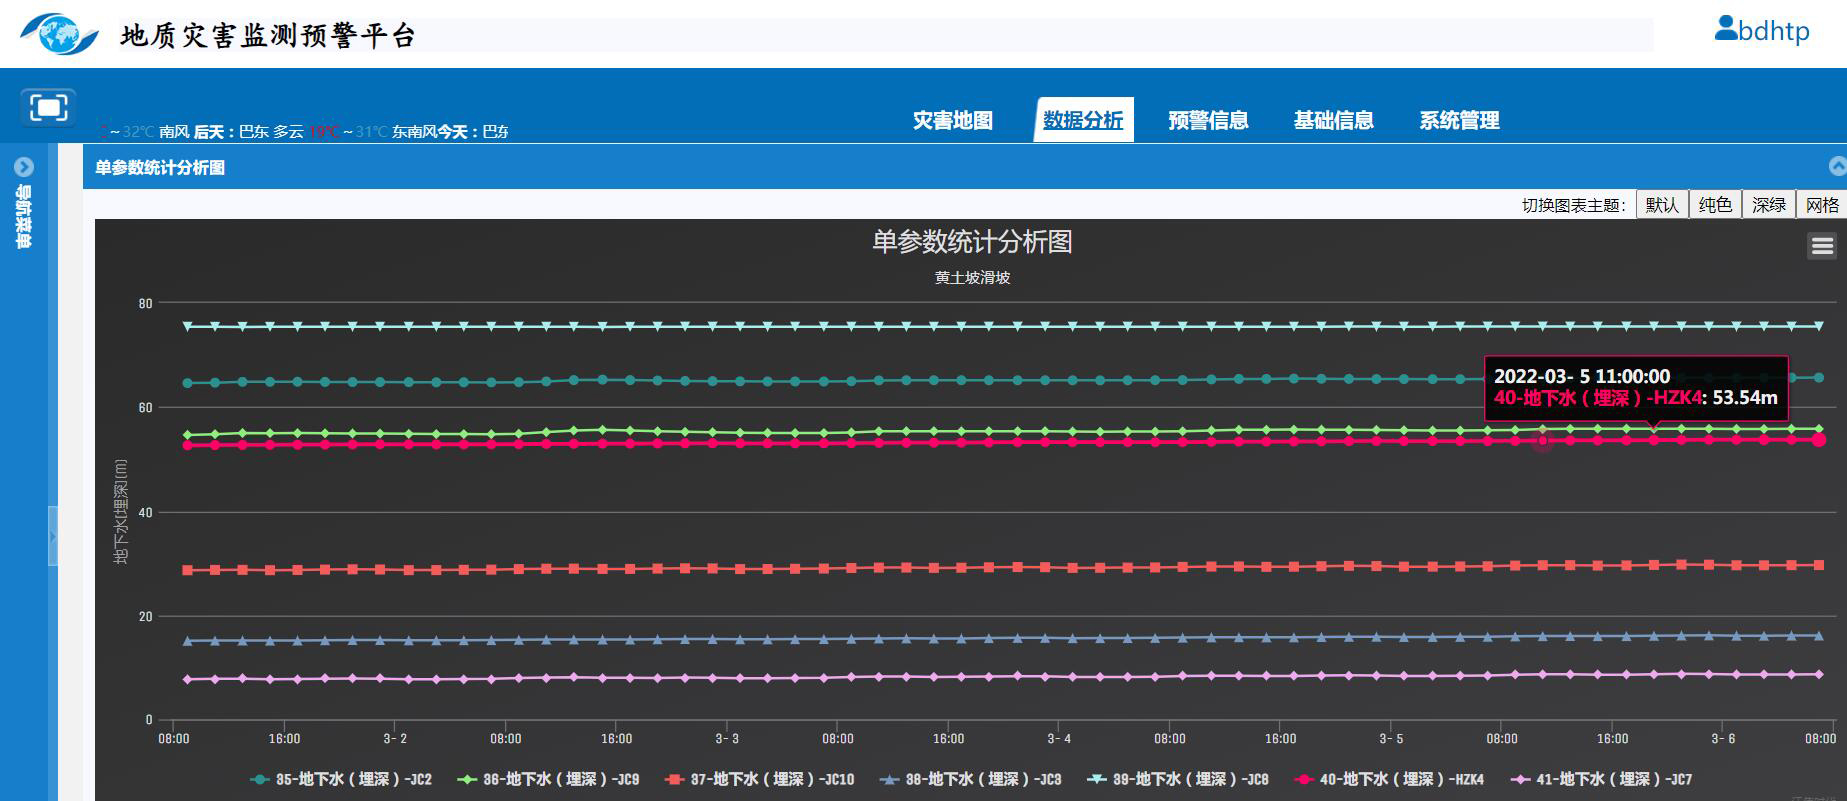Click the chart title 单参数统计分析图
This screenshot has width=1847, height=801.
(972, 242)
